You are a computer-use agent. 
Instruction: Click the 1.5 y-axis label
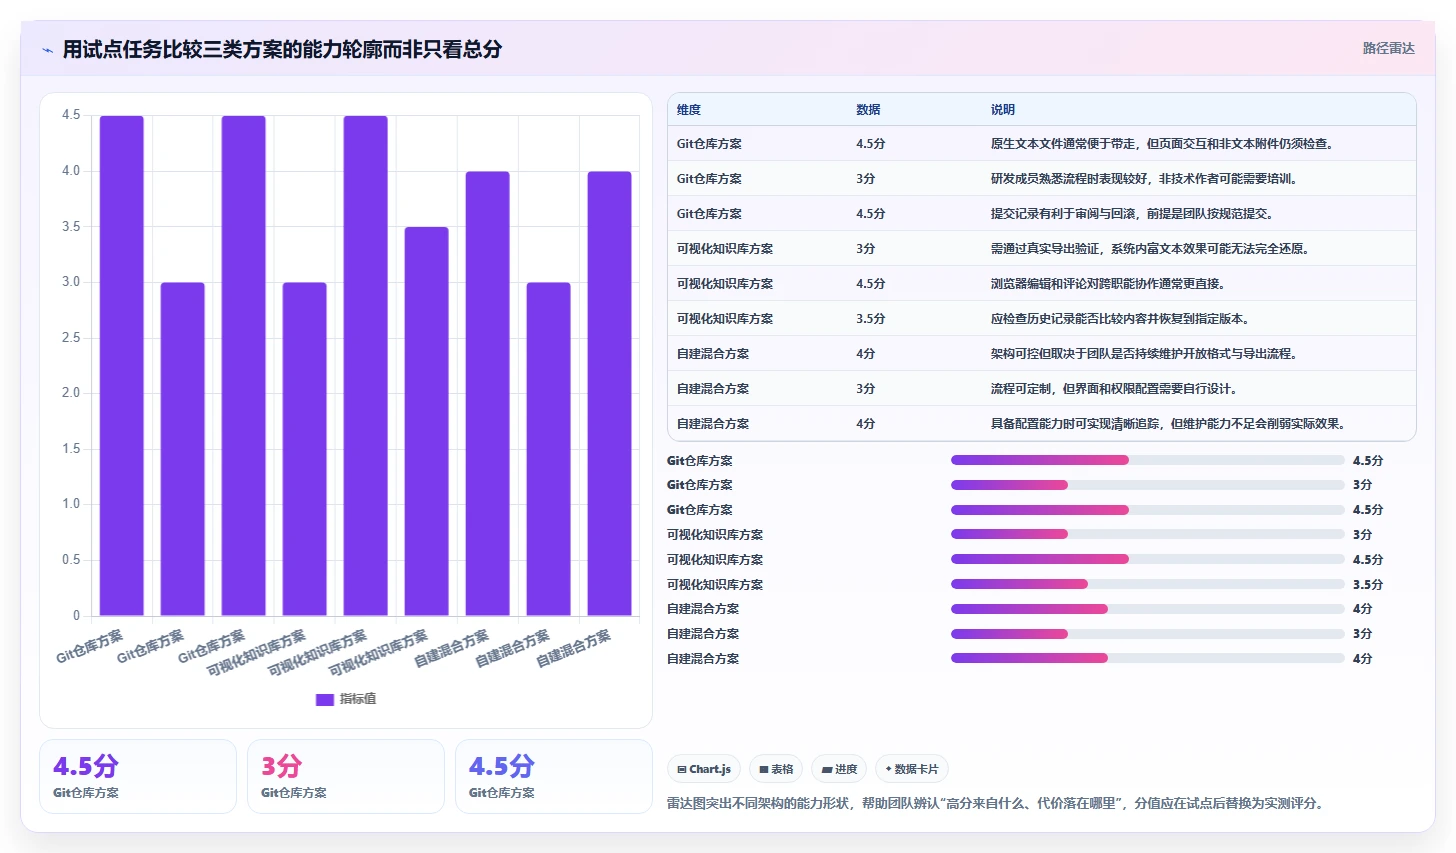coord(71,449)
